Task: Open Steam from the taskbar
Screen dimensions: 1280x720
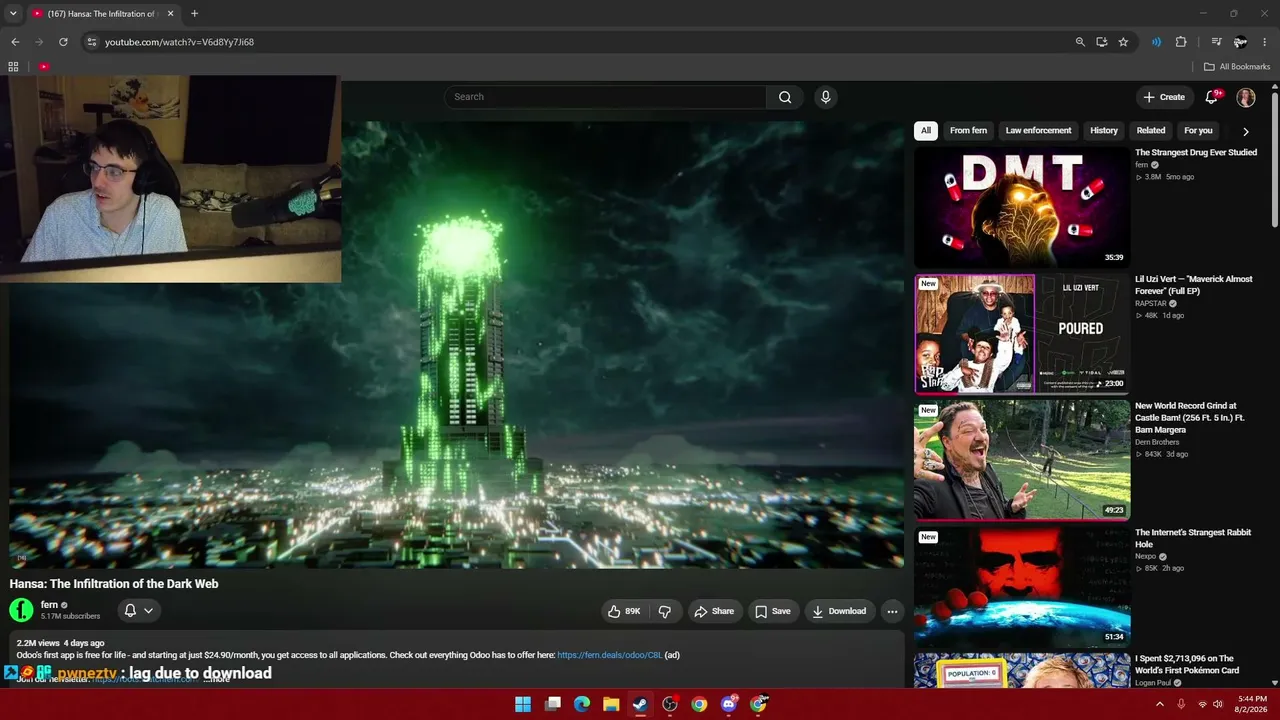Action: point(641,704)
